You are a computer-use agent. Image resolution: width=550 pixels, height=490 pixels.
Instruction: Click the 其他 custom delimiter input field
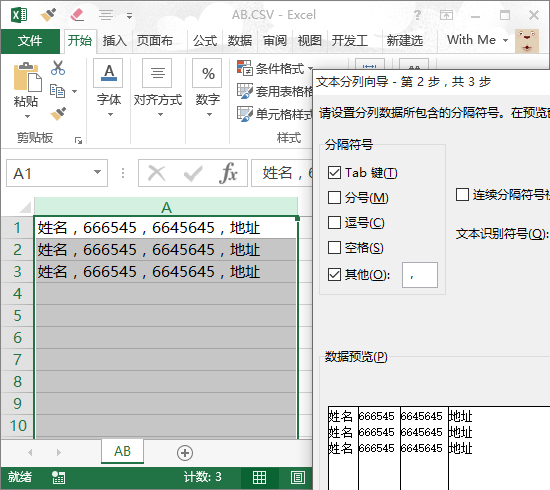[x=420, y=275]
